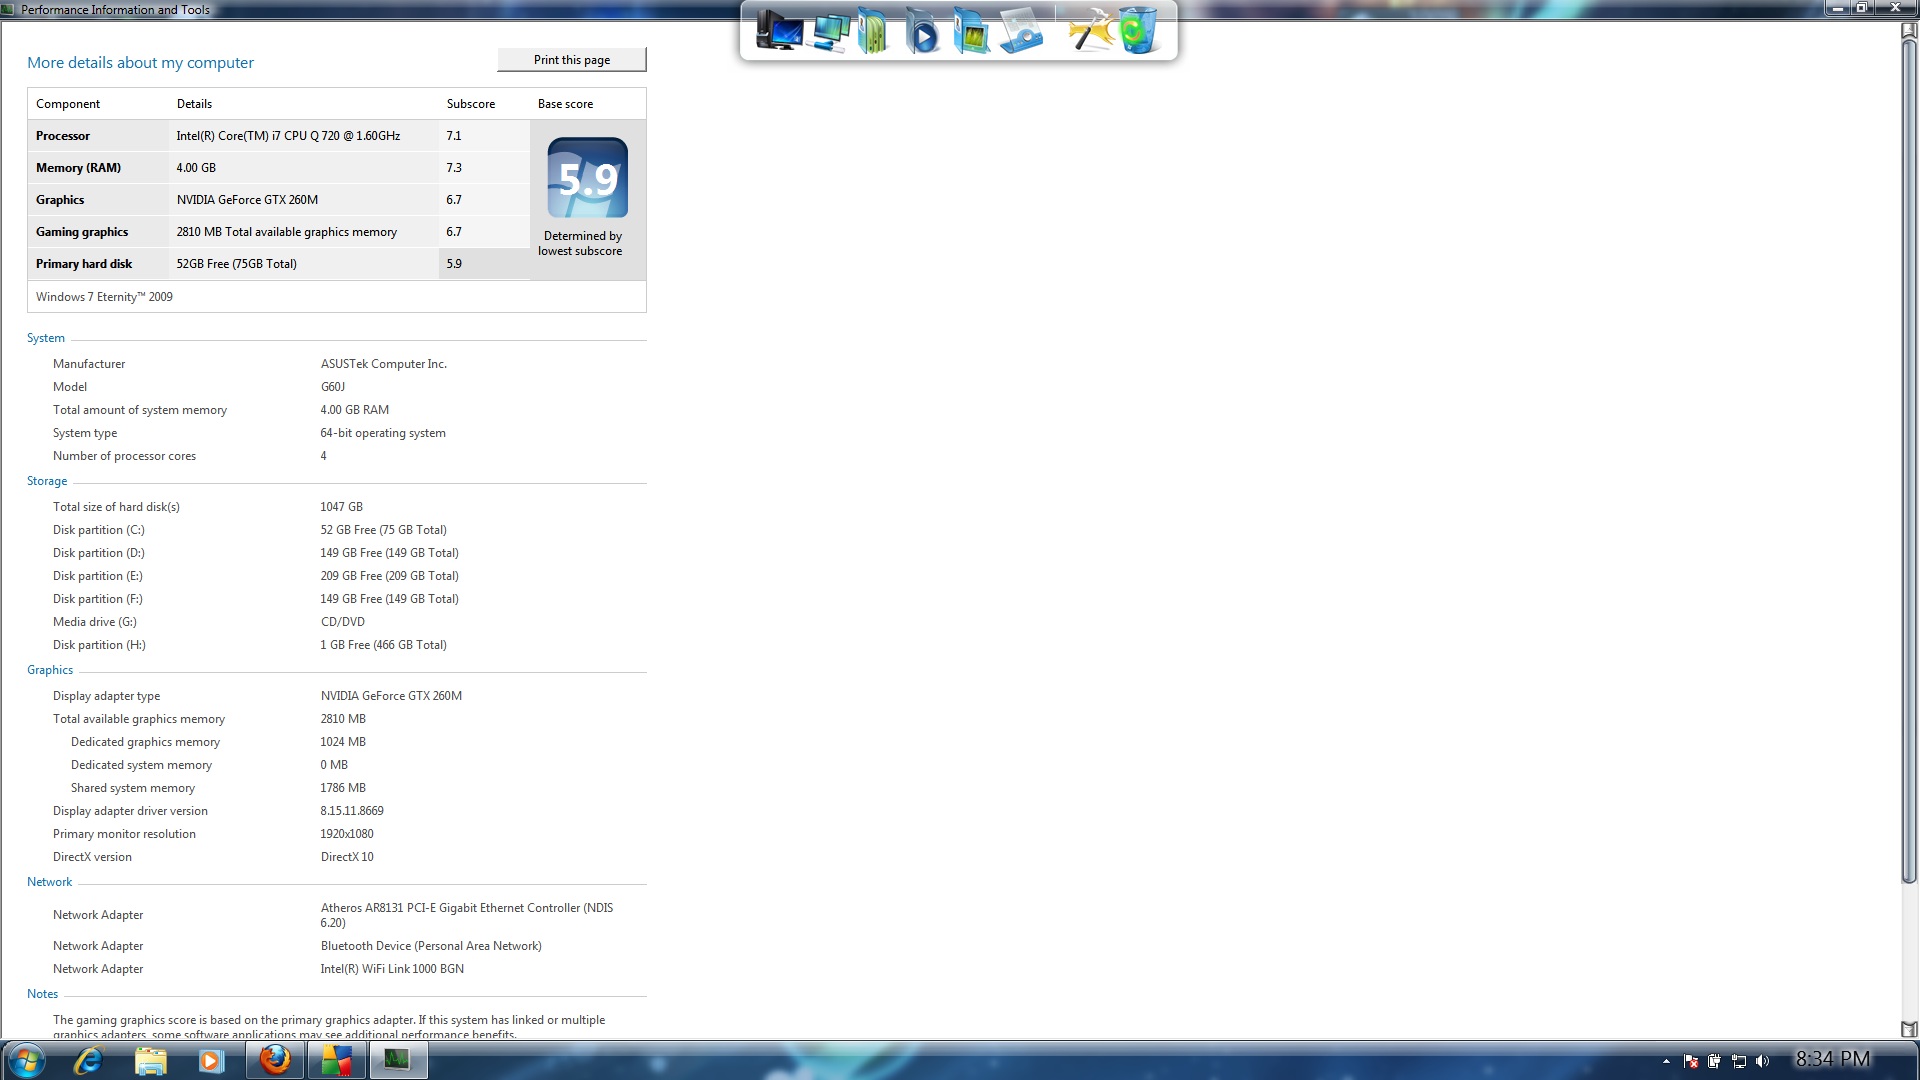Click the 1 GB Free (466 GB Total) value
Screen dimensions: 1920x1080
click(384, 645)
